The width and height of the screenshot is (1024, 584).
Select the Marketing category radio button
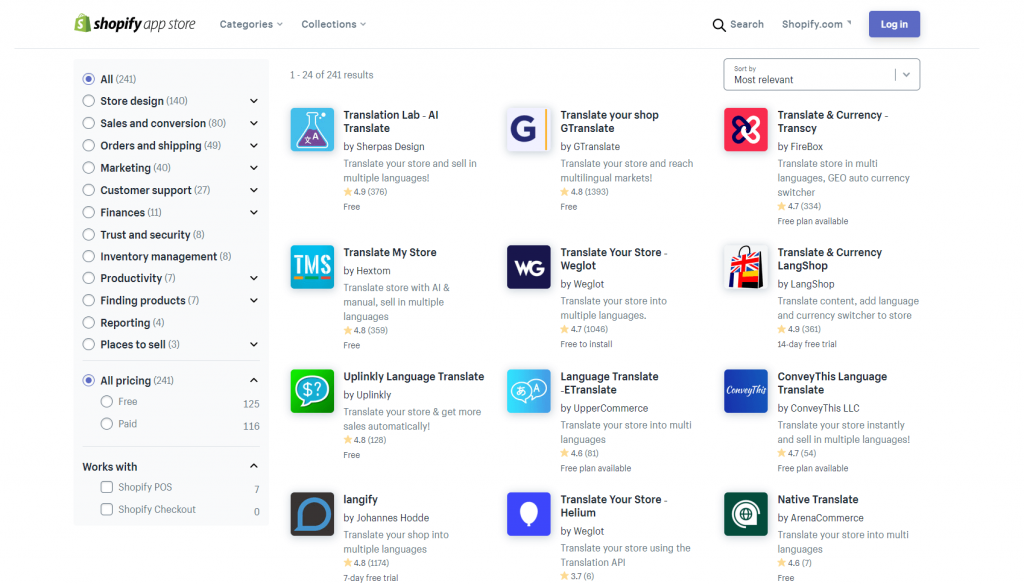(91, 167)
